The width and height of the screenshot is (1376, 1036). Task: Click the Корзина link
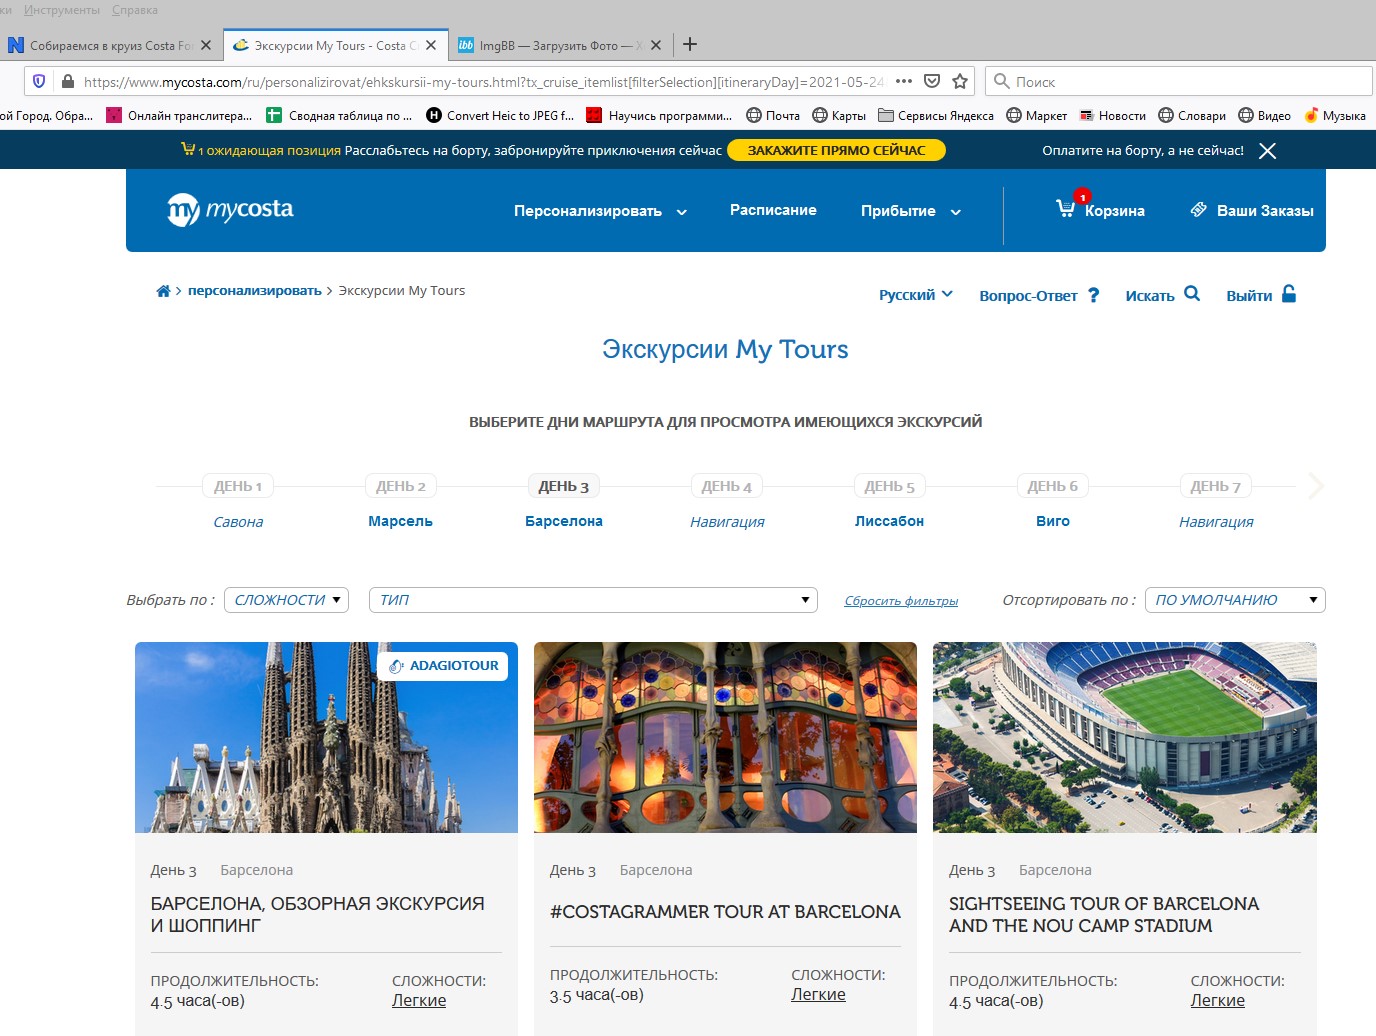[x=1115, y=211]
